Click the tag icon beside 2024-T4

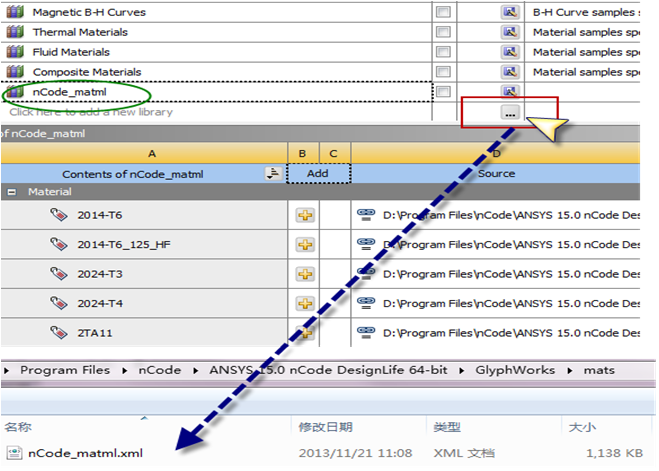click(58, 303)
